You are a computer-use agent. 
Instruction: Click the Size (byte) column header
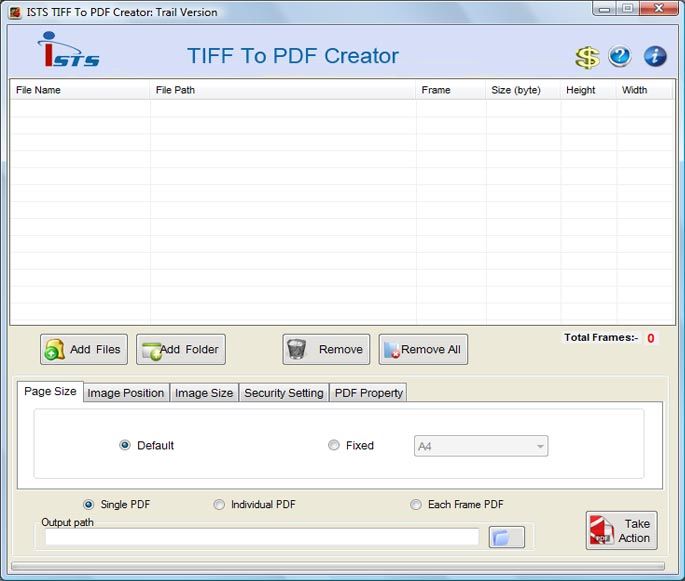coord(523,90)
